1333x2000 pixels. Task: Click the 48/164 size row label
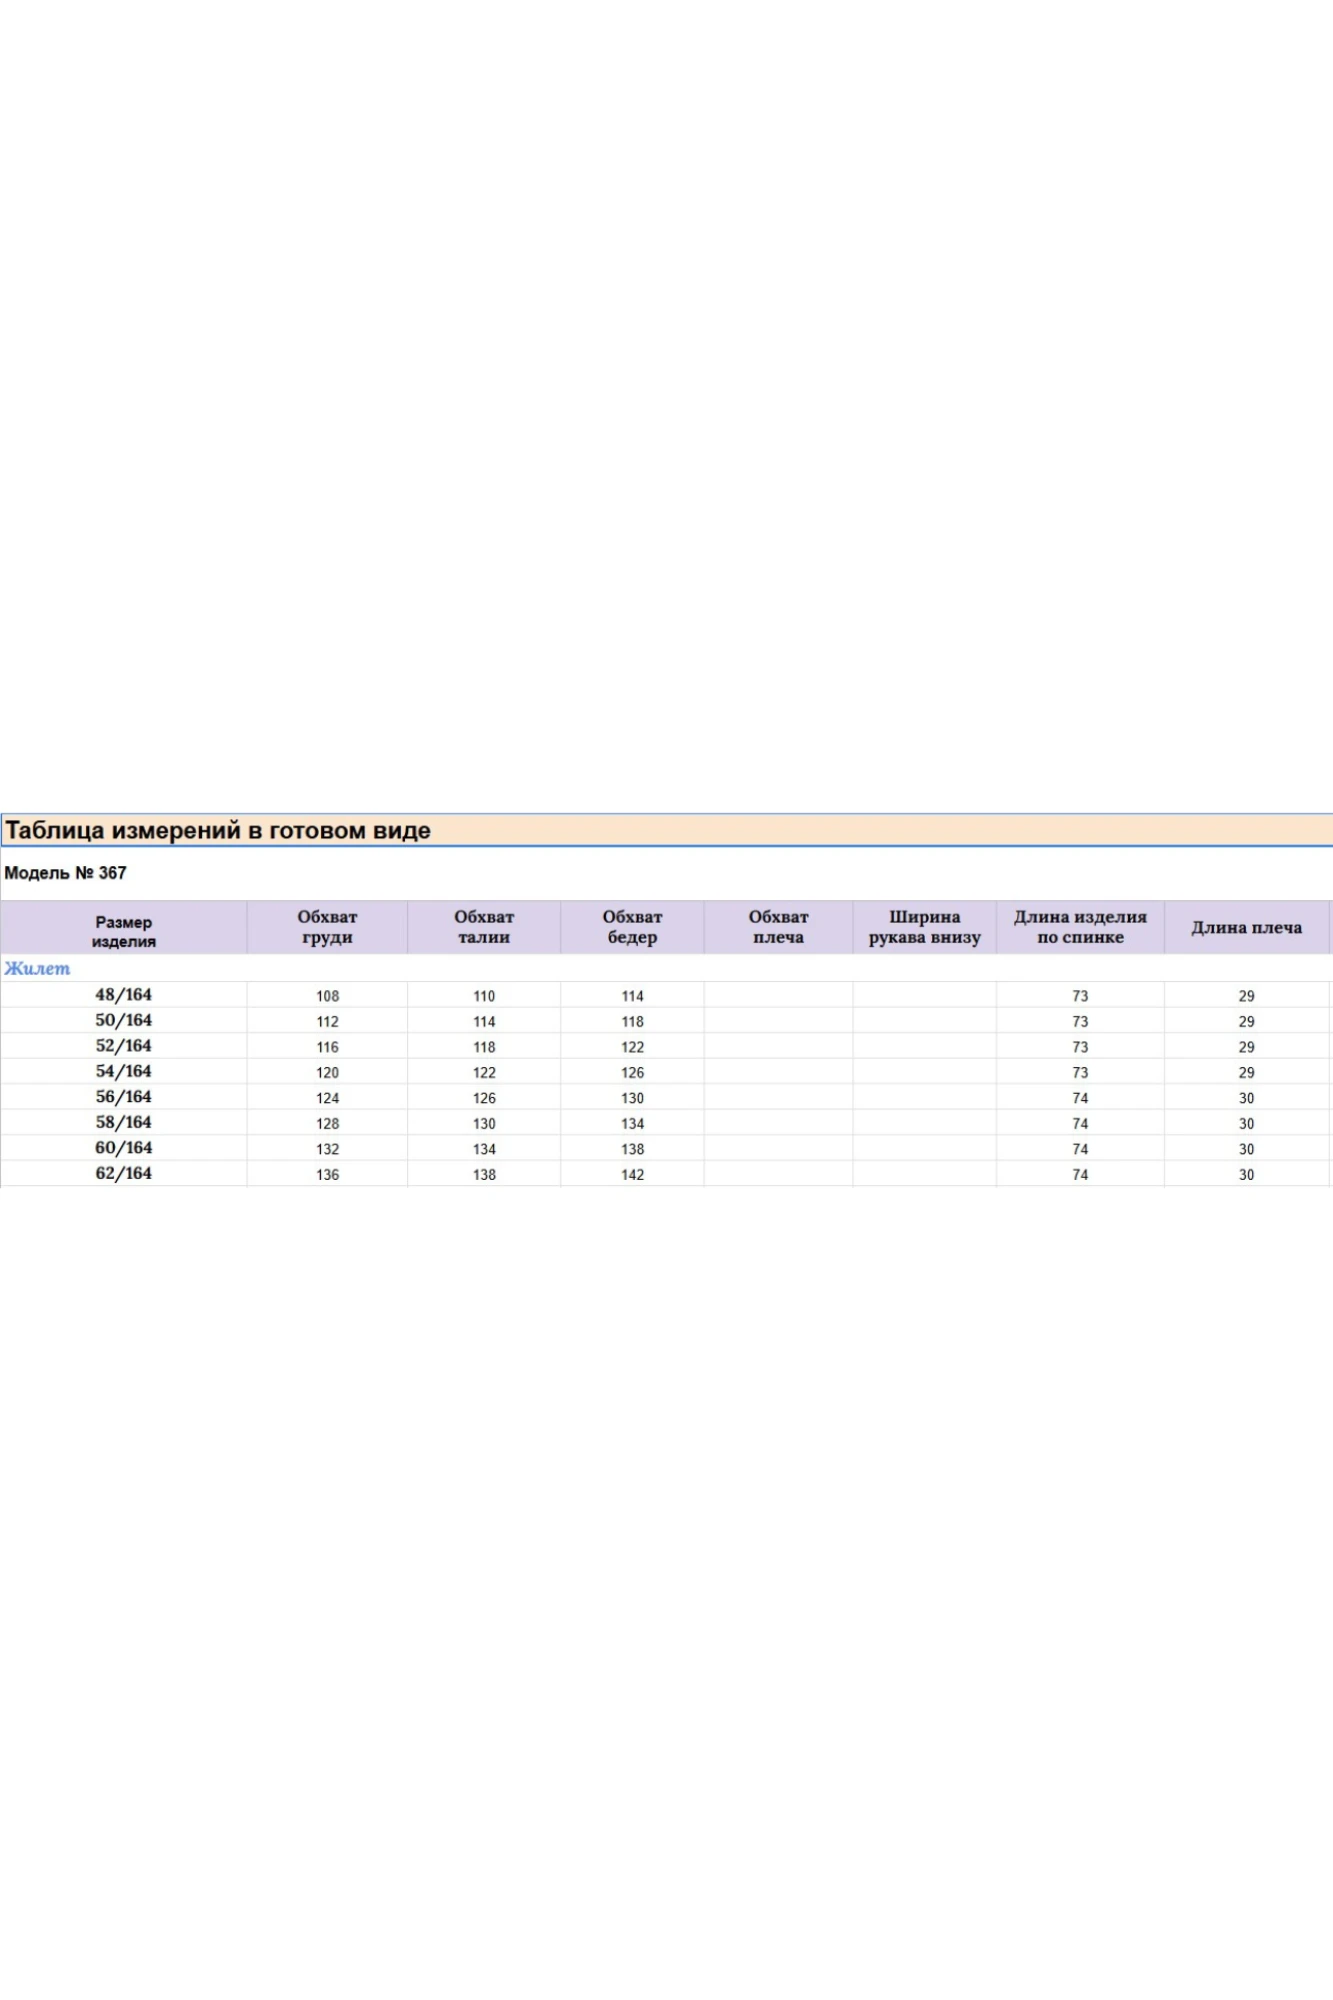[124, 995]
